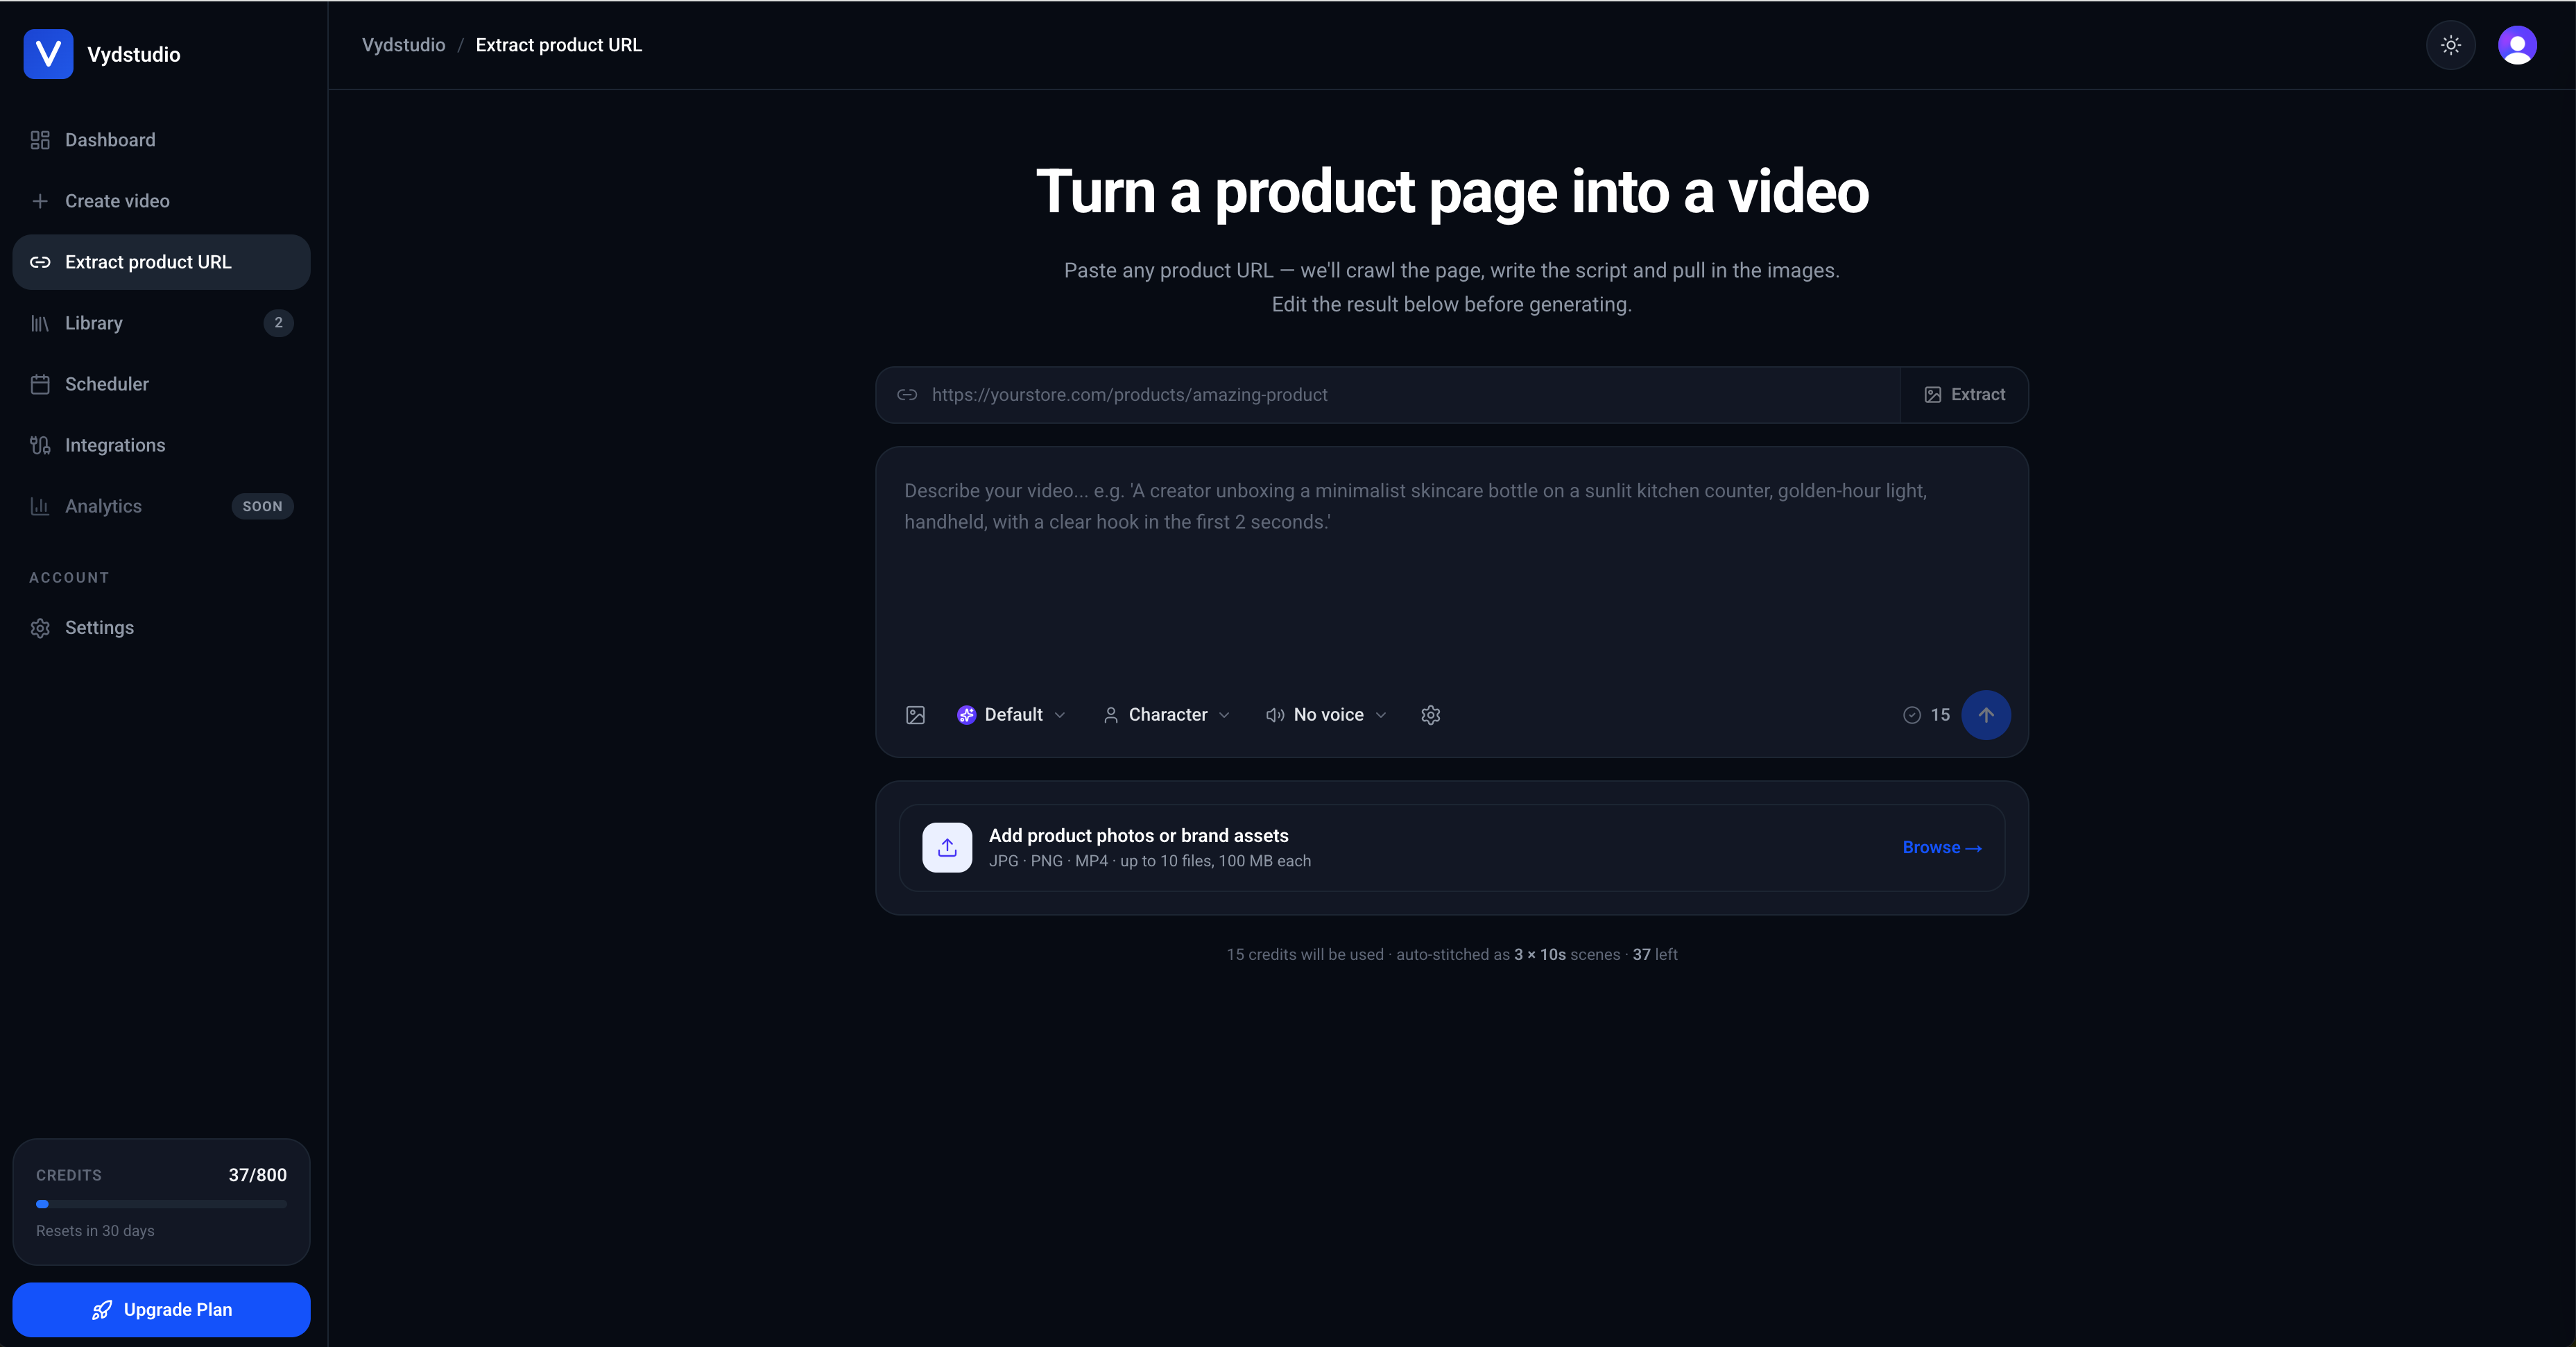Open the Dashboard page
2576x1347 pixels.
pyautogui.click(x=161, y=140)
